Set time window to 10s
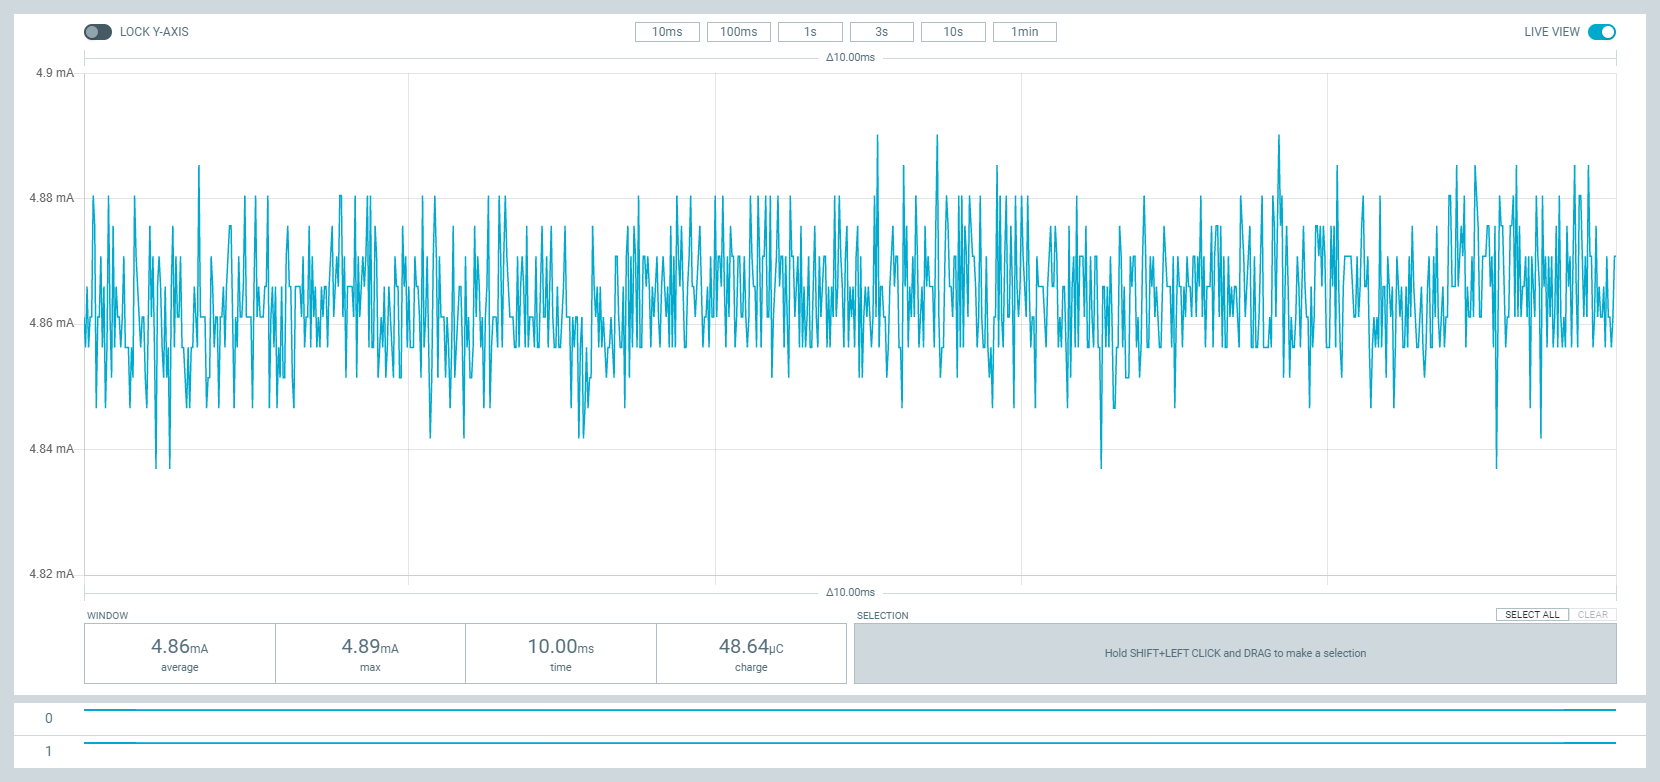Image resolution: width=1660 pixels, height=782 pixels. [953, 32]
